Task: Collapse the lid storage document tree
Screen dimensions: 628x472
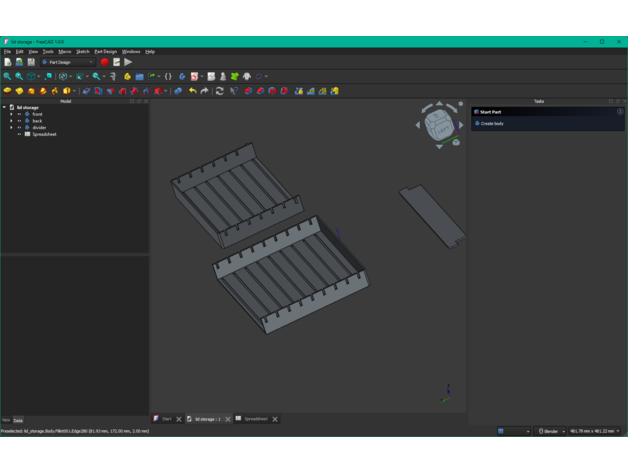Action: pos(4,107)
